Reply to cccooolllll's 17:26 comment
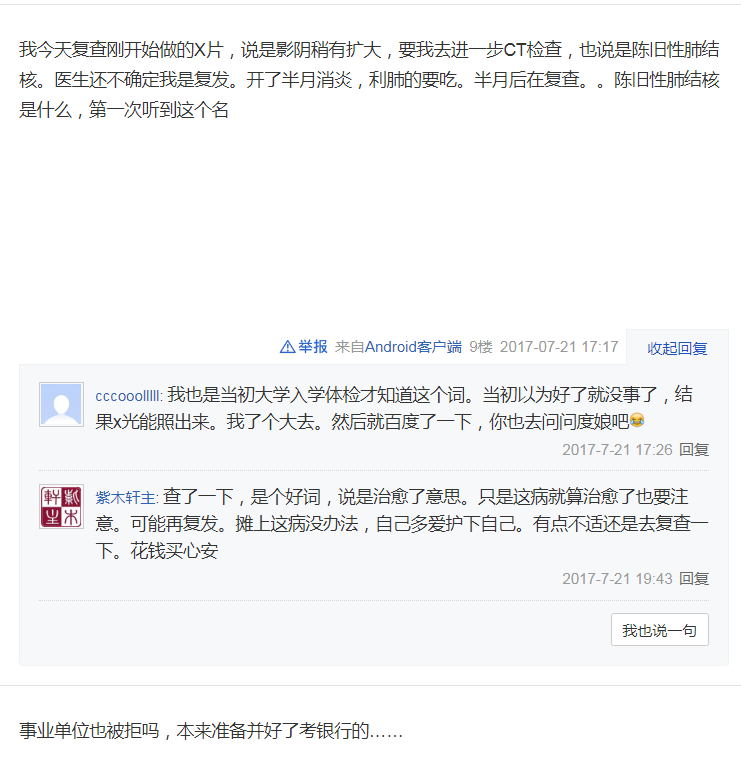Viewport: 741px width, 765px height. 694,449
